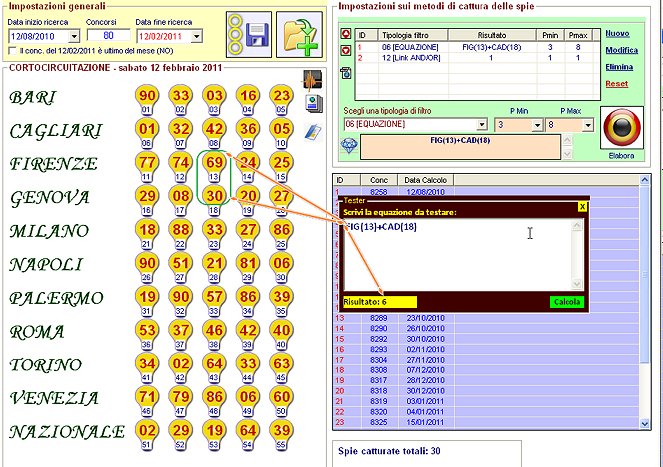663x467 pixels.
Task: Select result row 8304 dated 27/11/2010
Action: pyautogui.click(x=486, y=360)
